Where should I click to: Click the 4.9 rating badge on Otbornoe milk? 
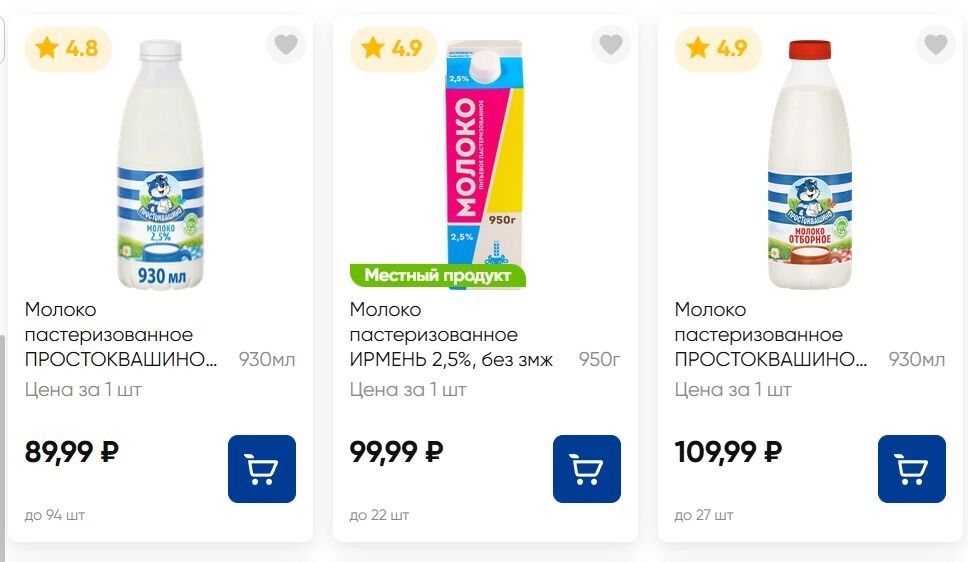tap(718, 48)
